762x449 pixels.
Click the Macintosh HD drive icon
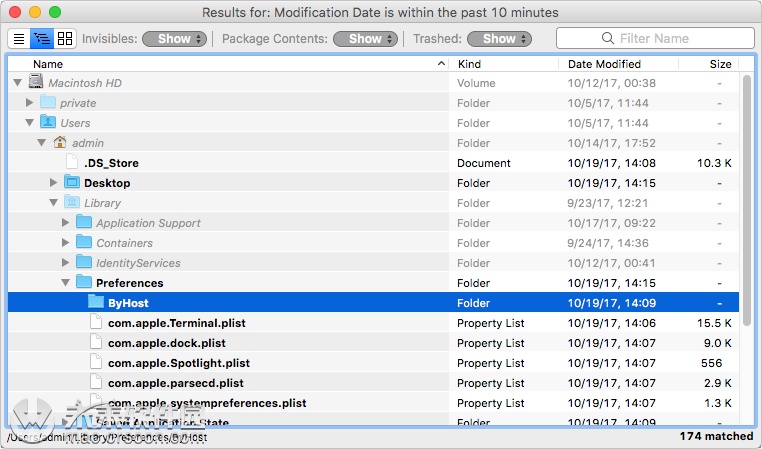36,82
